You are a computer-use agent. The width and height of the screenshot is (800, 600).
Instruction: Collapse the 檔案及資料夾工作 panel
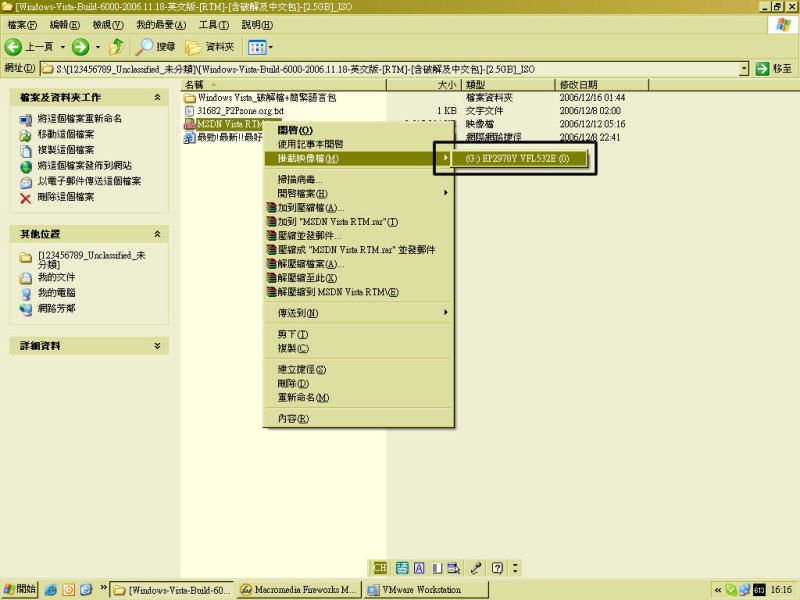tap(157, 97)
